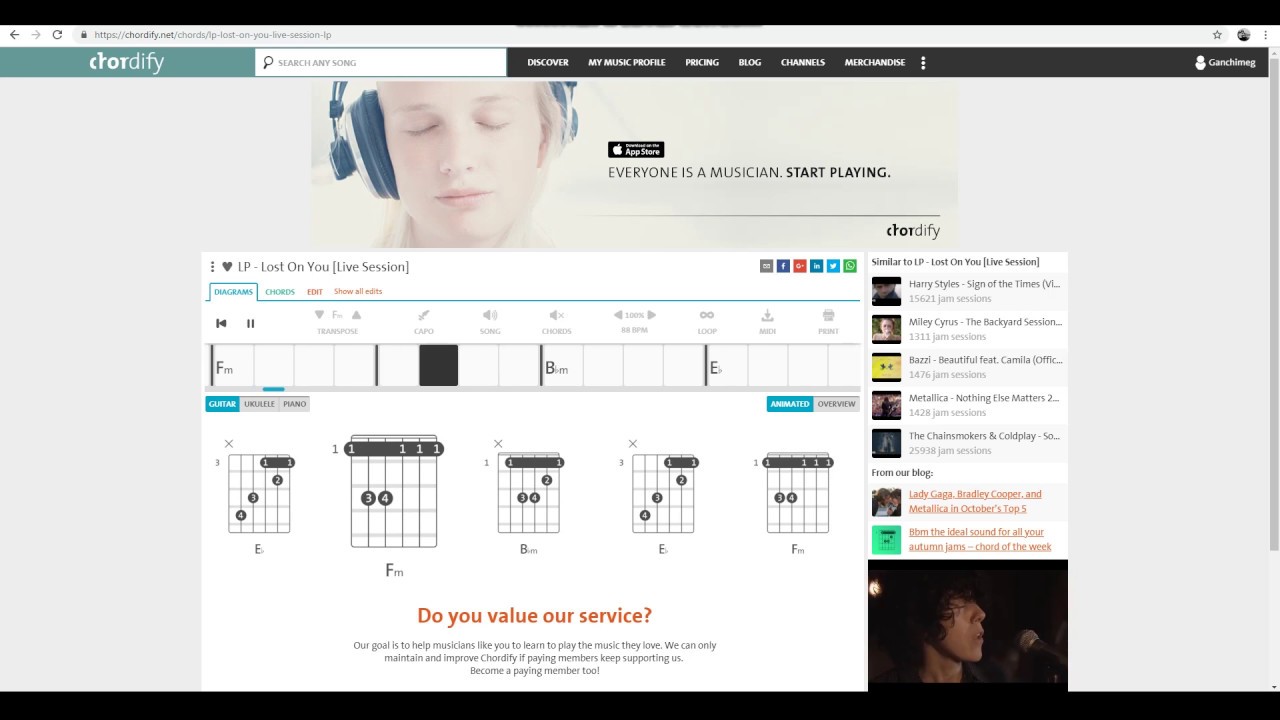This screenshot has width=1280, height=720.
Task: Pause the song playback
Action: click(250, 323)
